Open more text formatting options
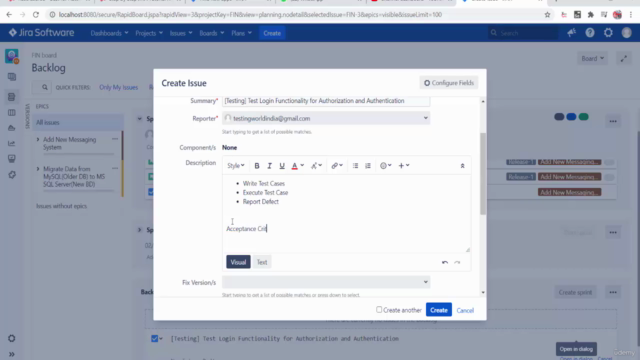This screenshot has height=360, width=640. [x=316, y=166]
